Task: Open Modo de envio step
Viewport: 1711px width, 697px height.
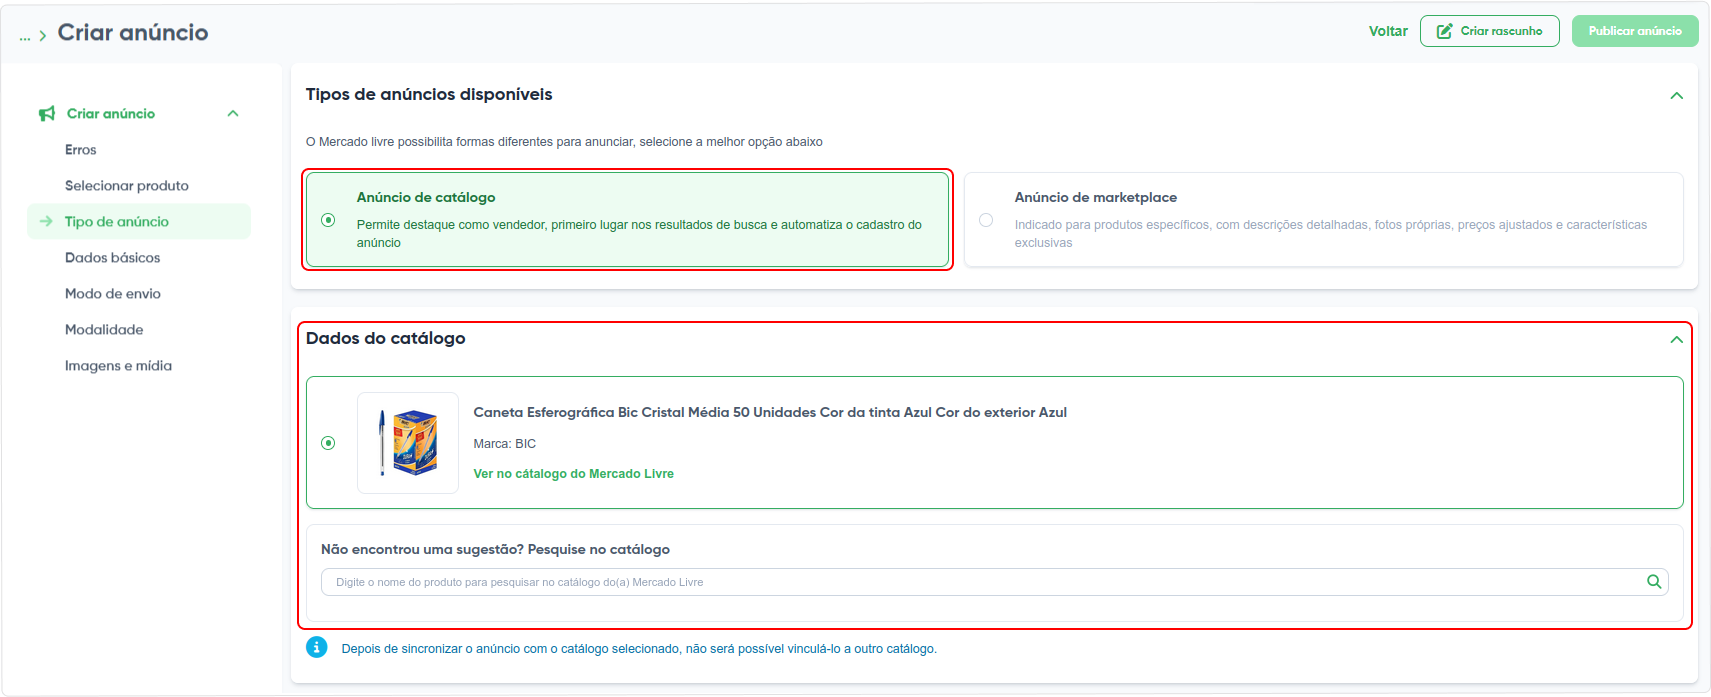Action: click(113, 294)
